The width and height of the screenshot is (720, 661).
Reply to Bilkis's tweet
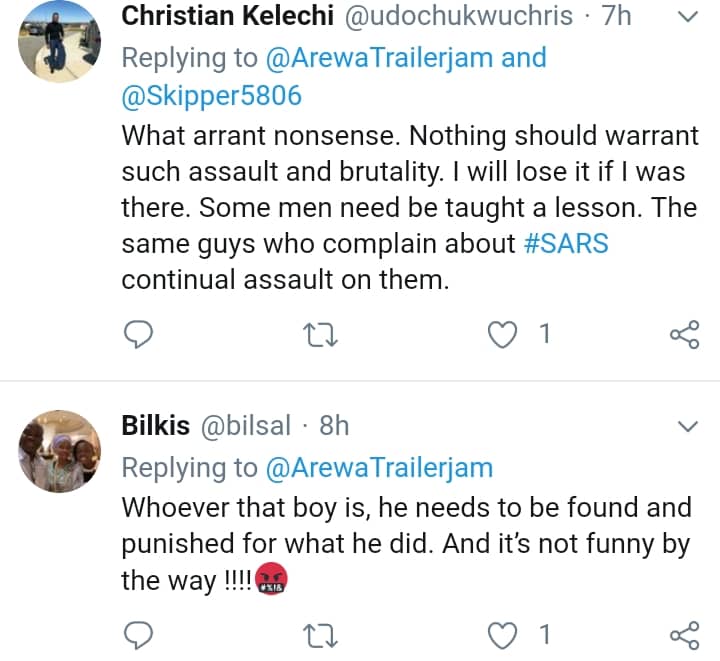click(x=139, y=634)
